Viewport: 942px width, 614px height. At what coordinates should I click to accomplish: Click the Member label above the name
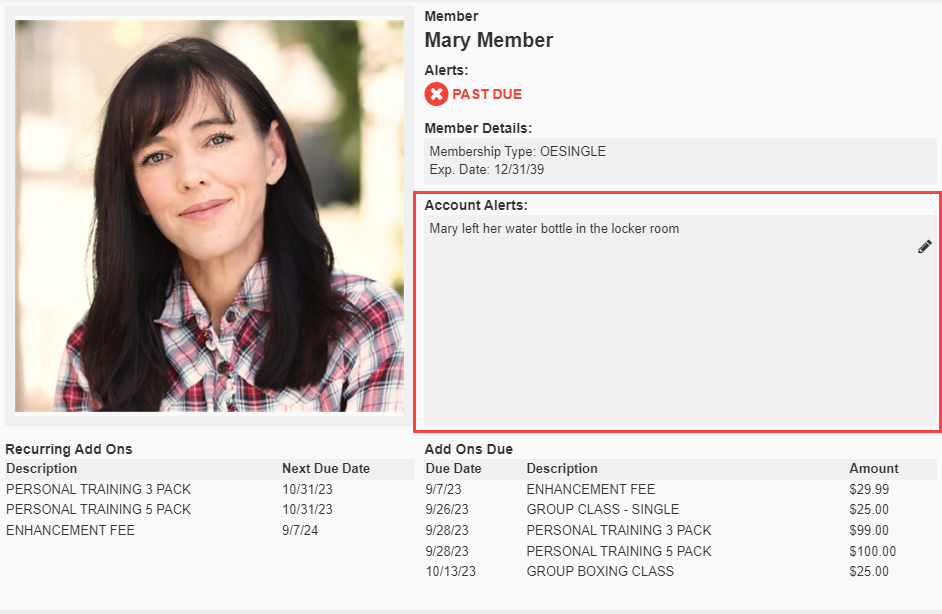(451, 16)
